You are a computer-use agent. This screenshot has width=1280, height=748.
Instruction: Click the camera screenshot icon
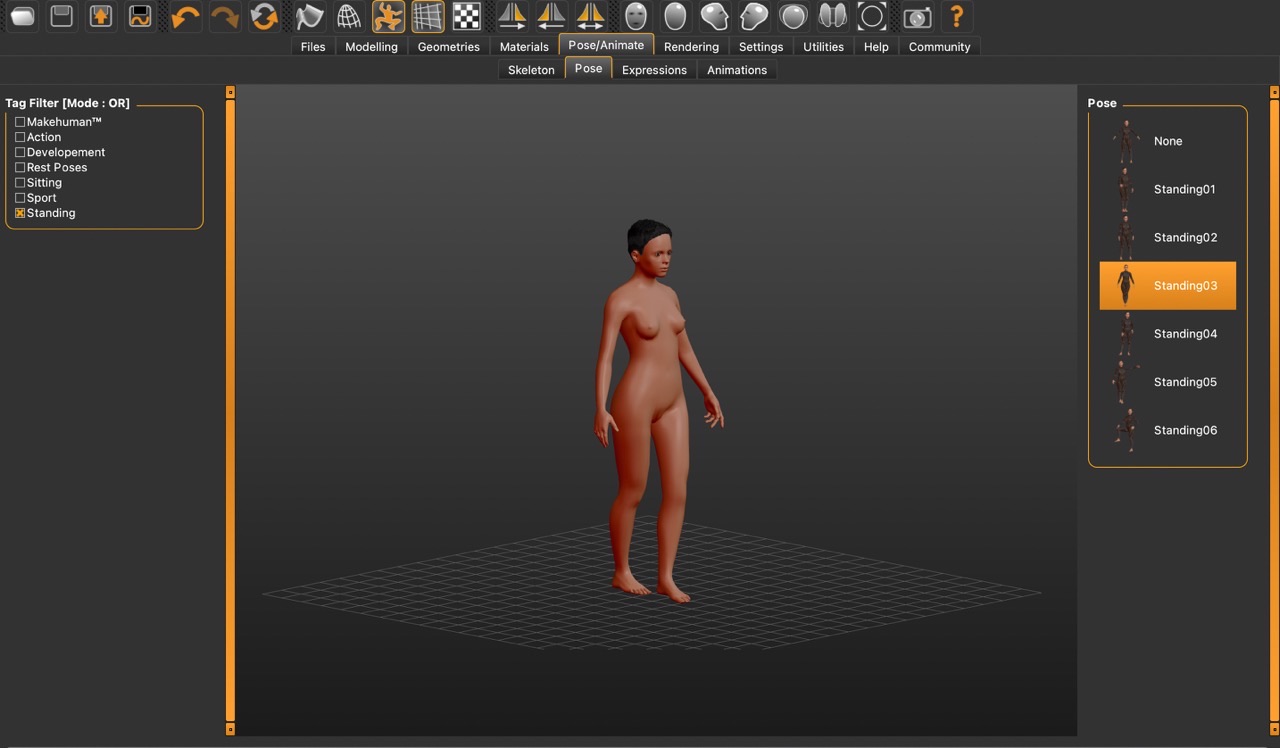[x=916, y=16]
